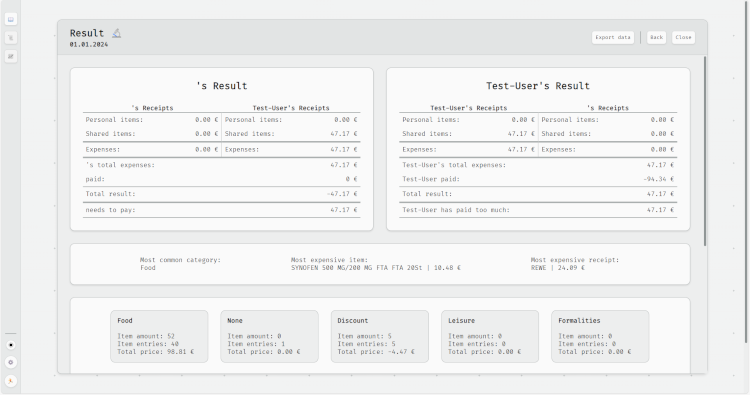Click the "Most expensive item:" label

coord(329,260)
